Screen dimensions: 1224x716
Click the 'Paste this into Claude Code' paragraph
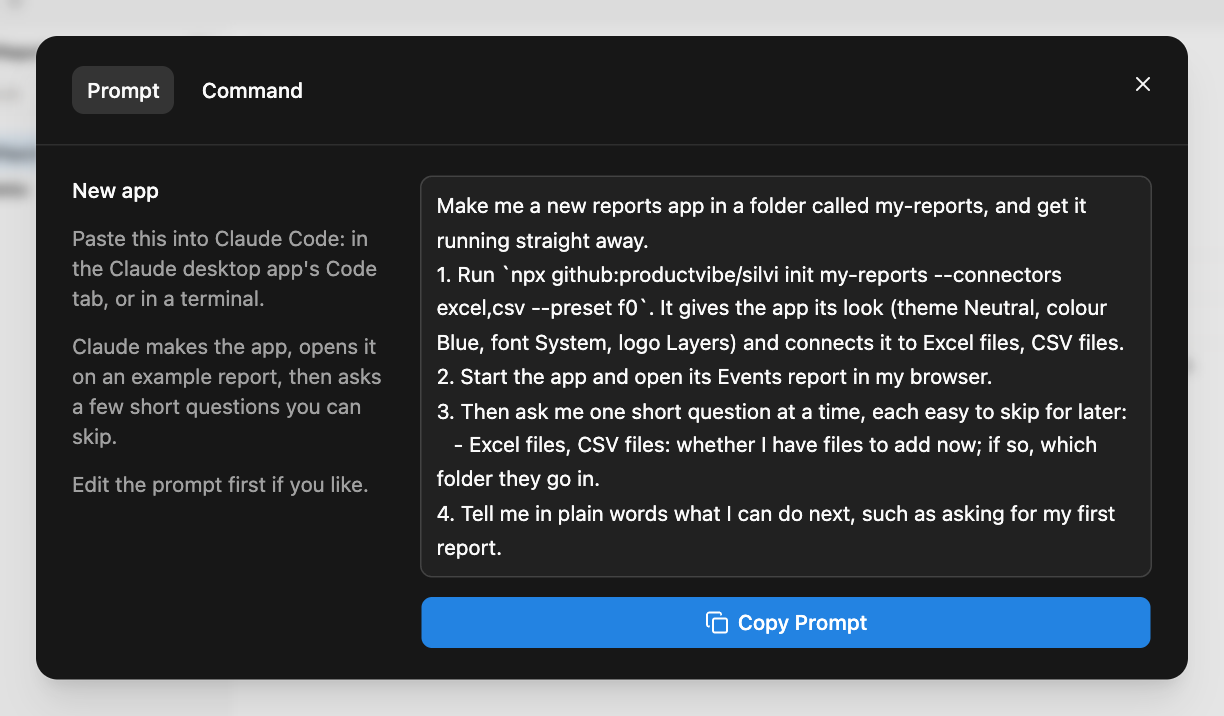coord(224,268)
